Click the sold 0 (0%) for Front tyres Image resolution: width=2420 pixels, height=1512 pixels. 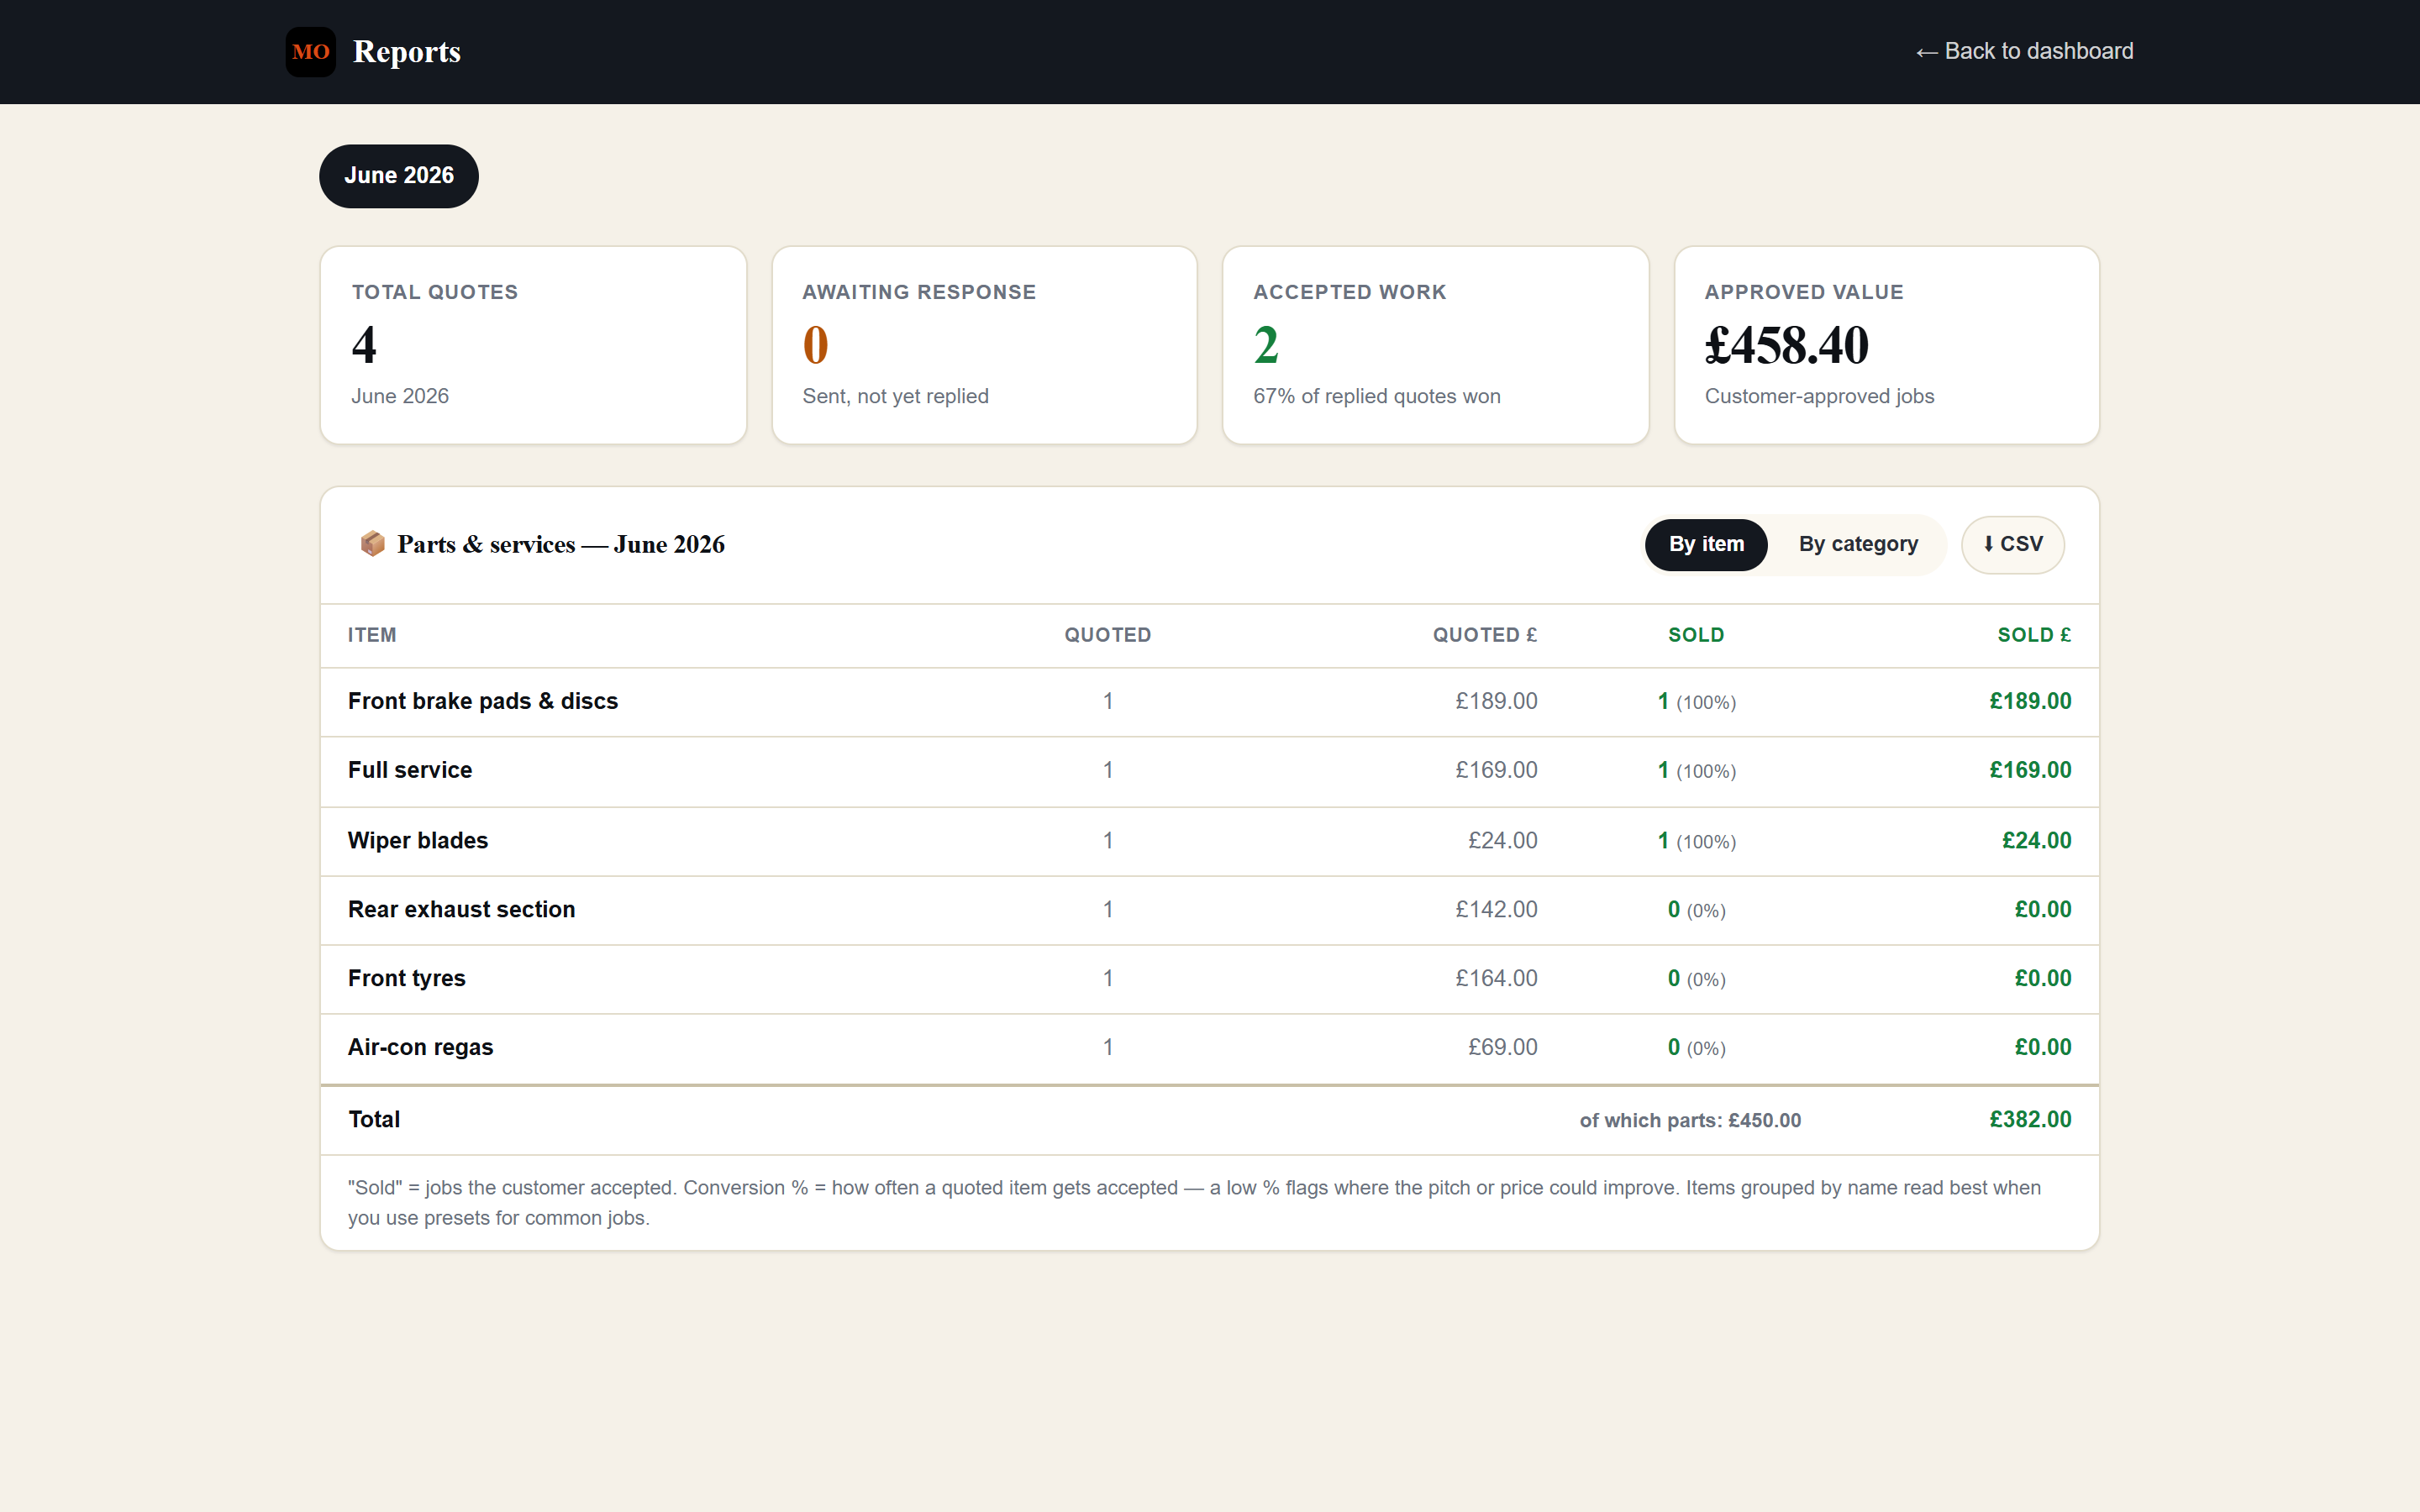[1696, 979]
